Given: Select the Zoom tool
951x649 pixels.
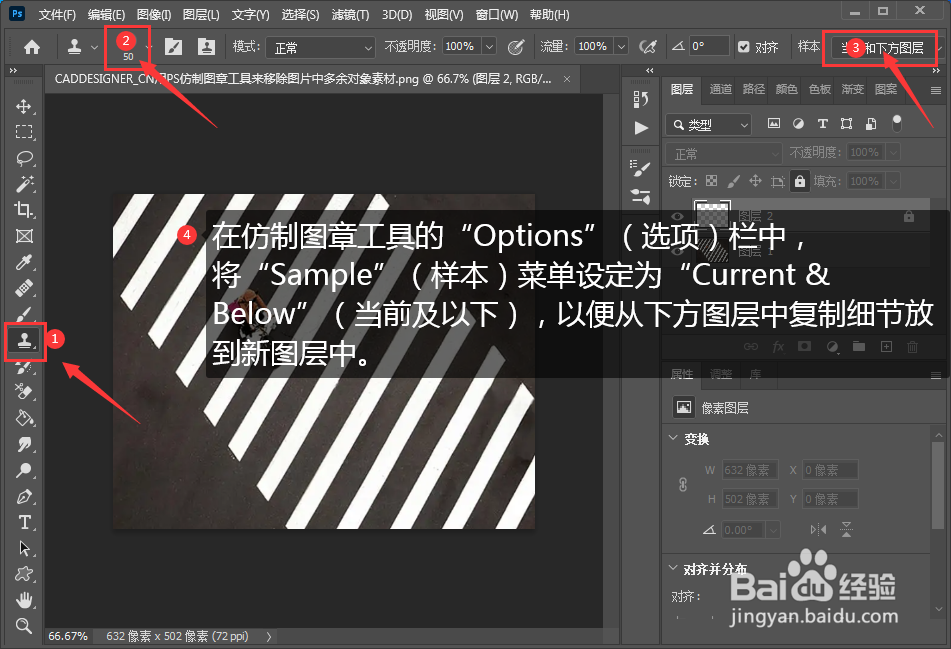Looking at the screenshot, I should click(x=24, y=626).
